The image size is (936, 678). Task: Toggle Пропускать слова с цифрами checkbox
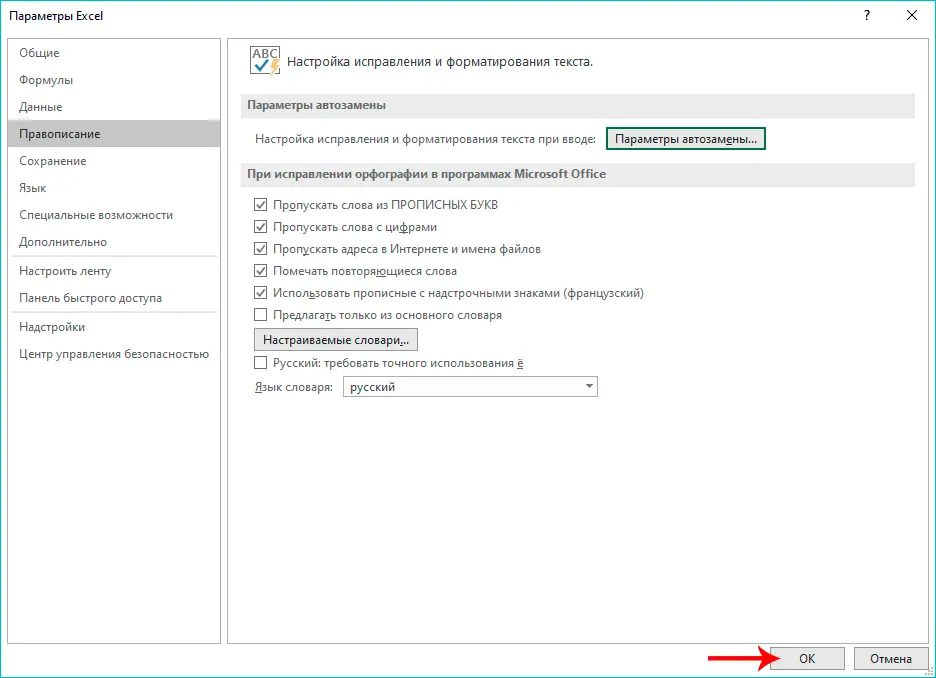(260, 227)
